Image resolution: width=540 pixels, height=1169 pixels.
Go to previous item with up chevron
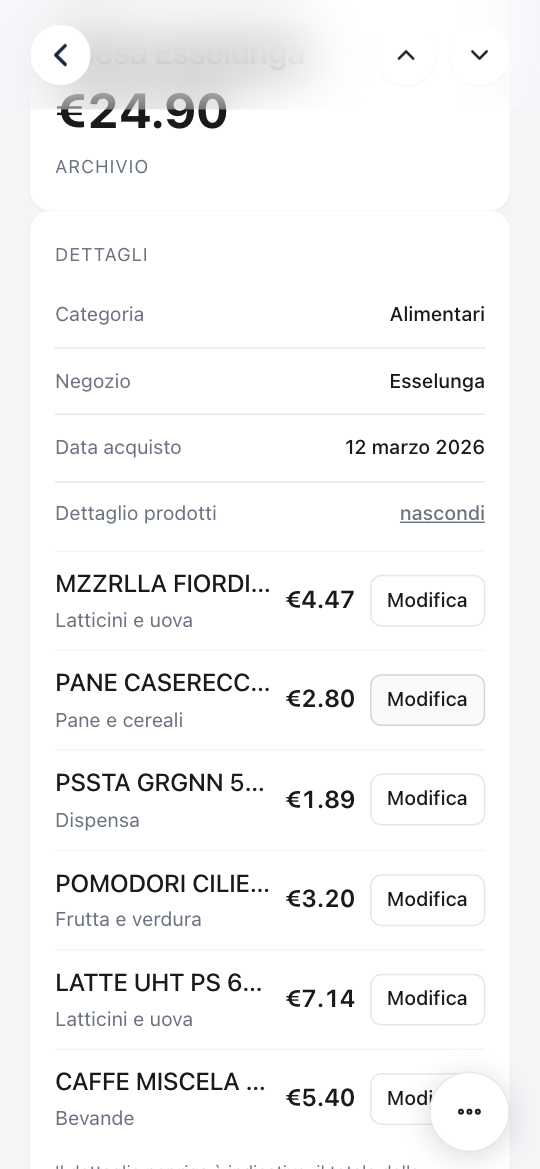[x=406, y=55]
